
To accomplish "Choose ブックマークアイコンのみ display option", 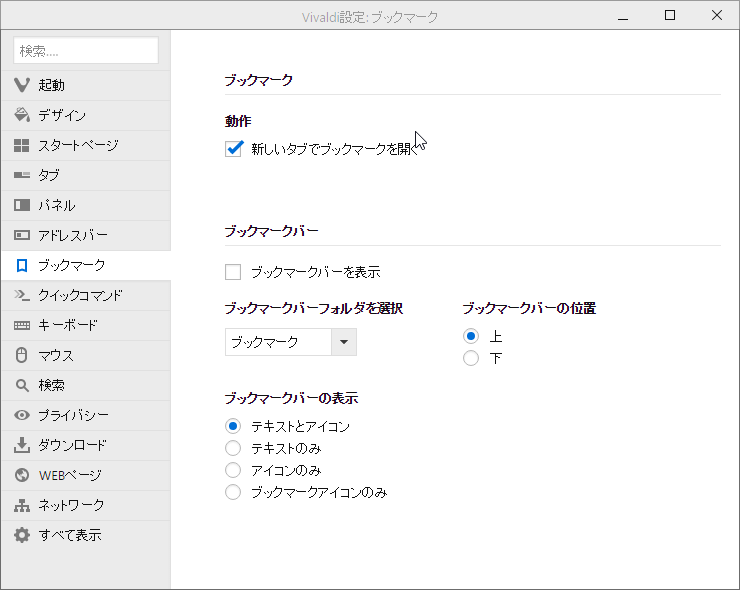I will point(233,492).
